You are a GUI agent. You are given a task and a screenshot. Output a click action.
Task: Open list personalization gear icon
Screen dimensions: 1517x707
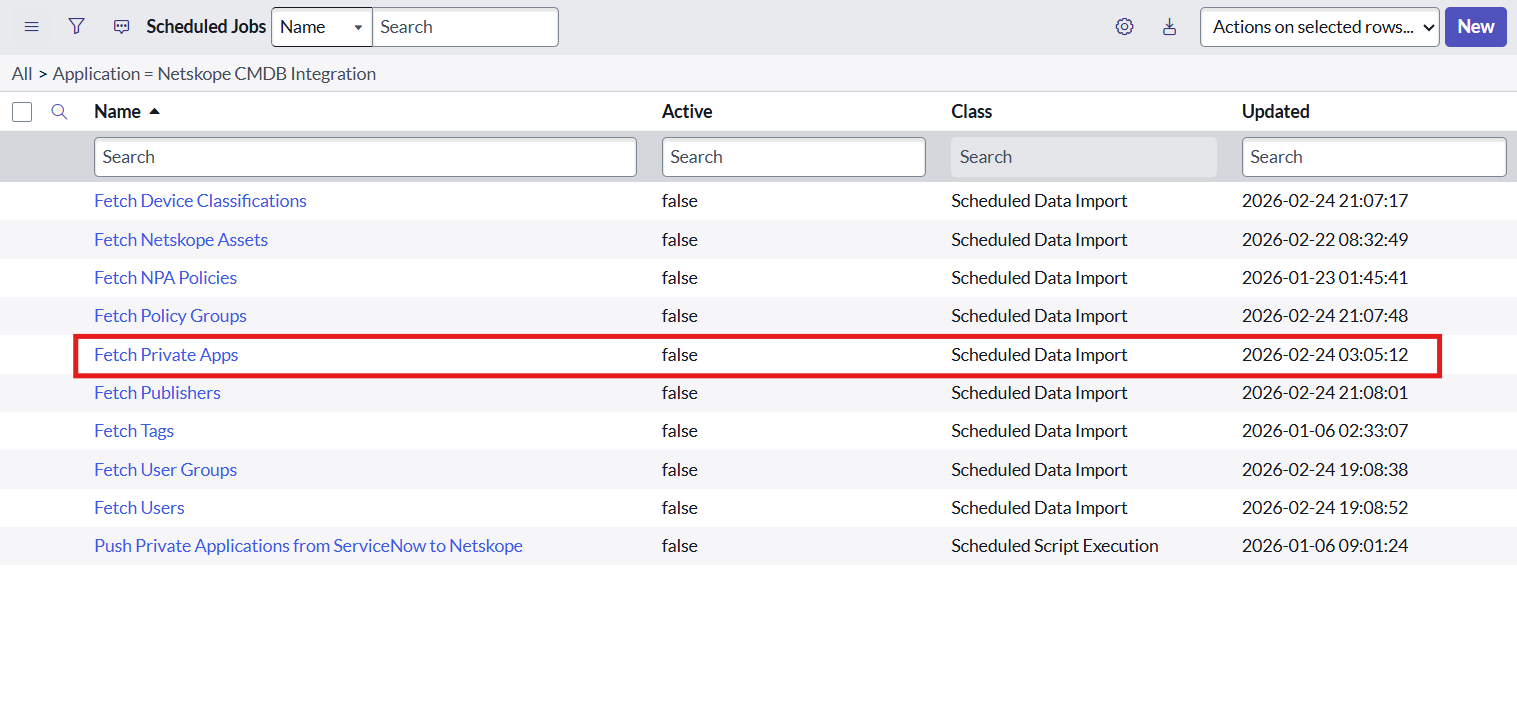click(1124, 27)
